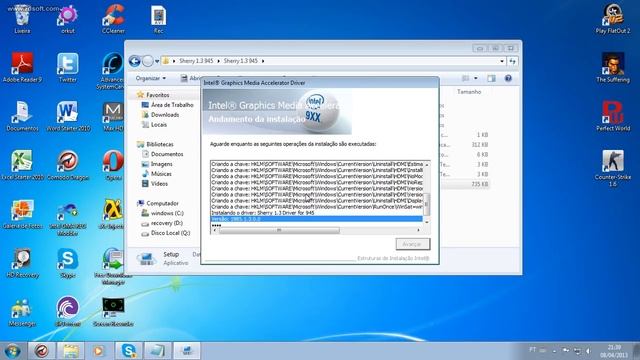Open Comodo Dragon browser shortcut
This screenshot has height=360, width=640.
(68, 165)
